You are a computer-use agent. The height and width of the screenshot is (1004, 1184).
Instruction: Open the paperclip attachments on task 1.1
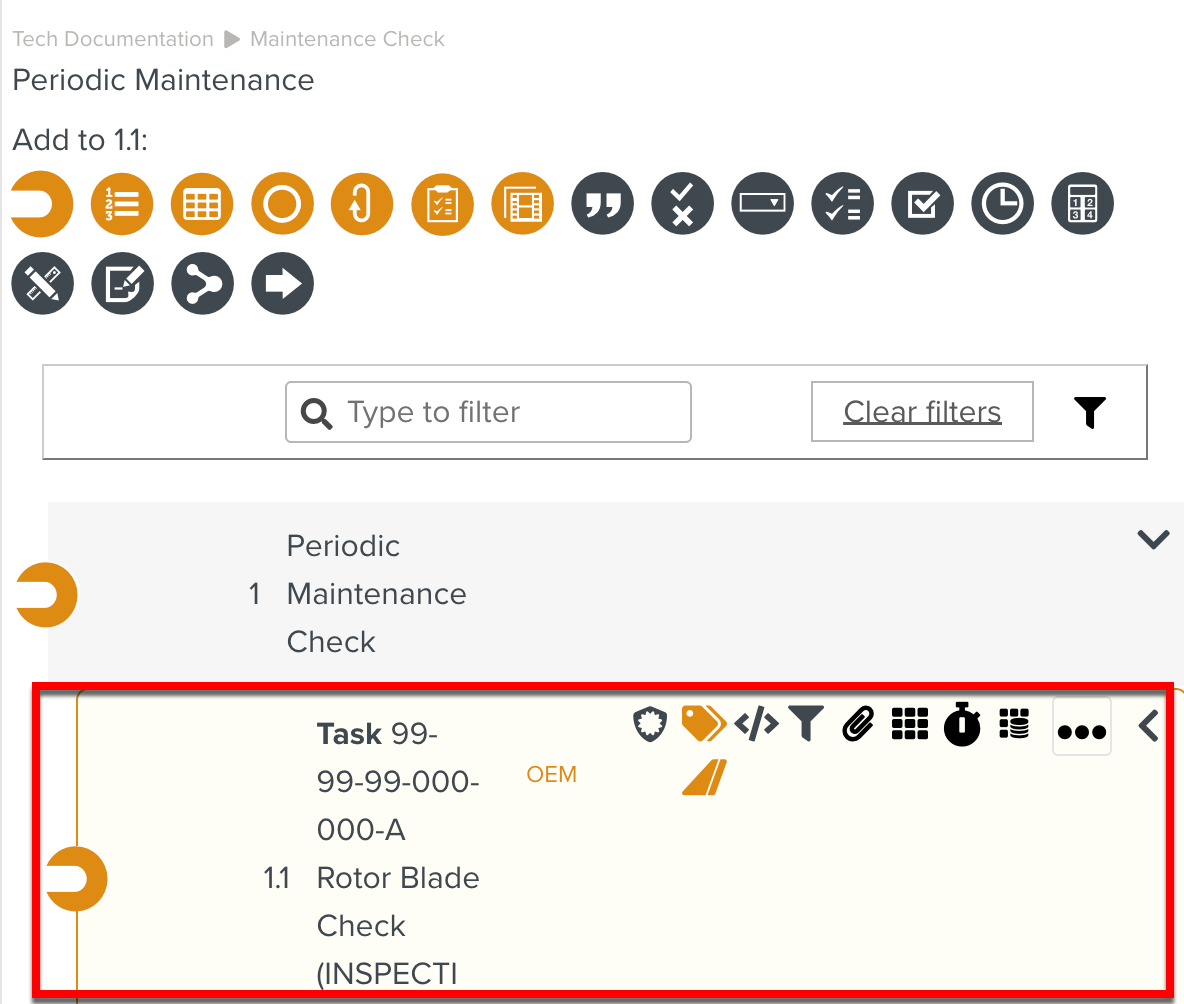click(x=859, y=723)
